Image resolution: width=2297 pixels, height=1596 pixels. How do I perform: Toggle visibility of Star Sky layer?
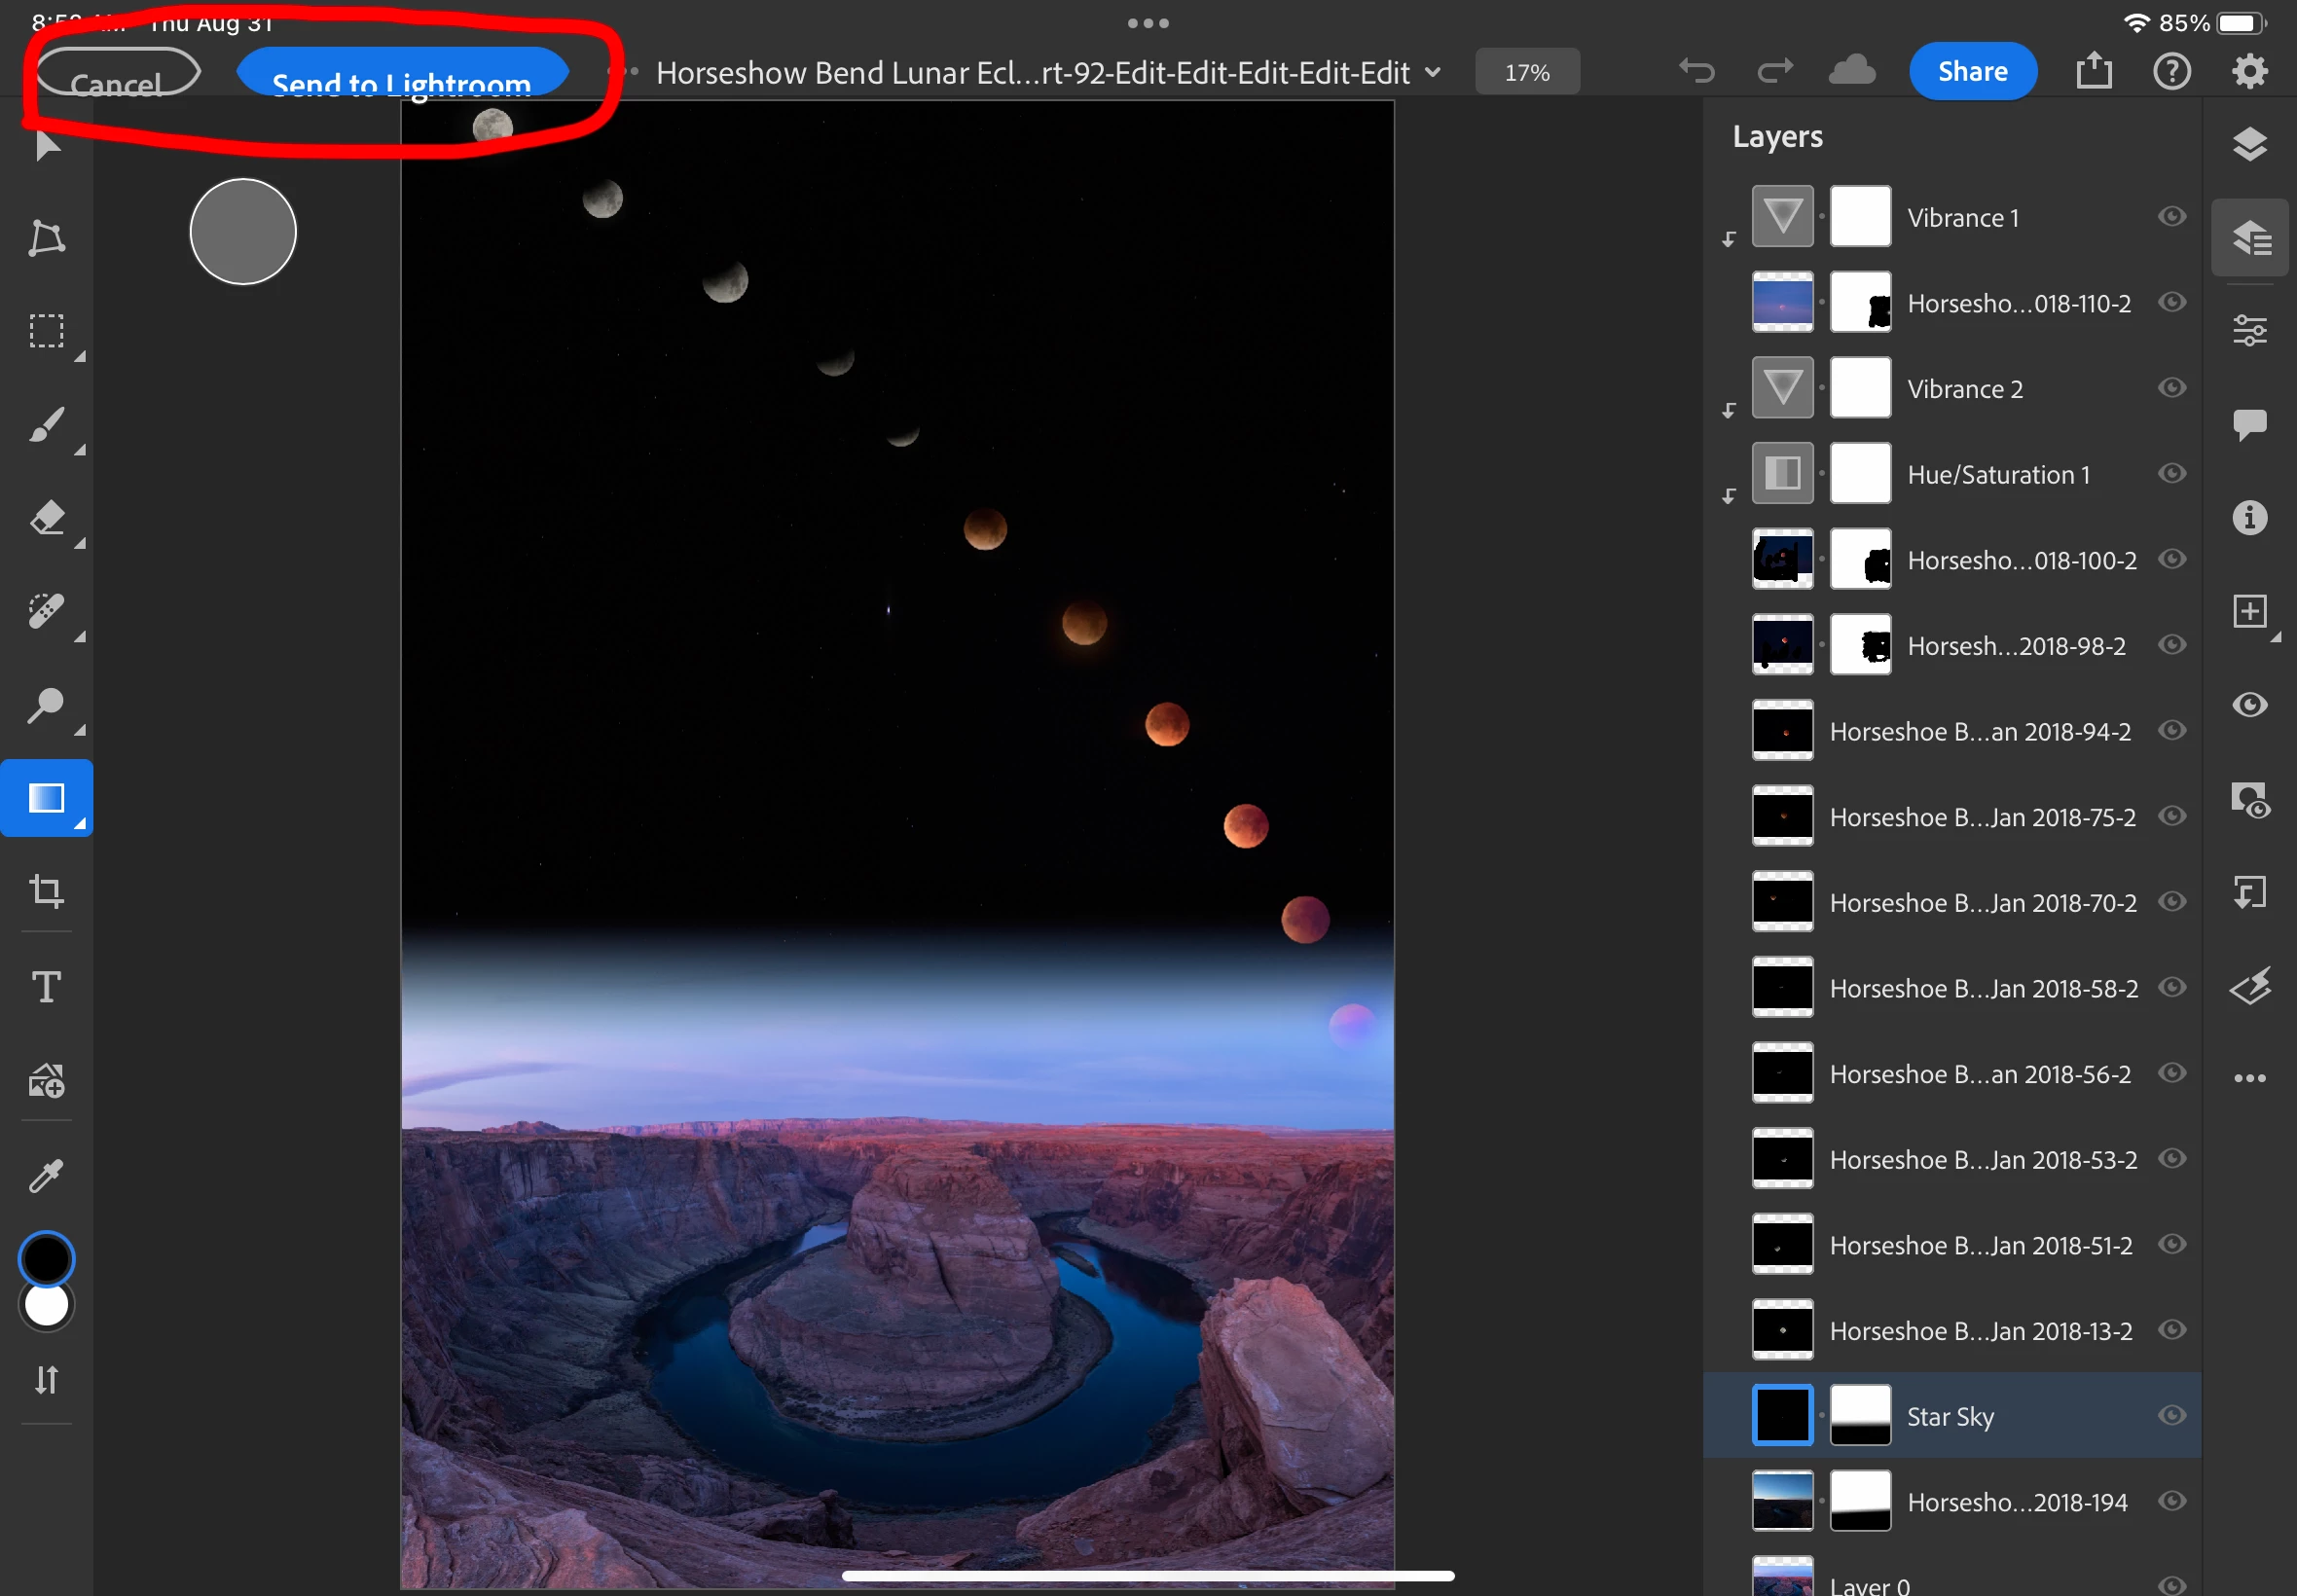(x=2171, y=1415)
